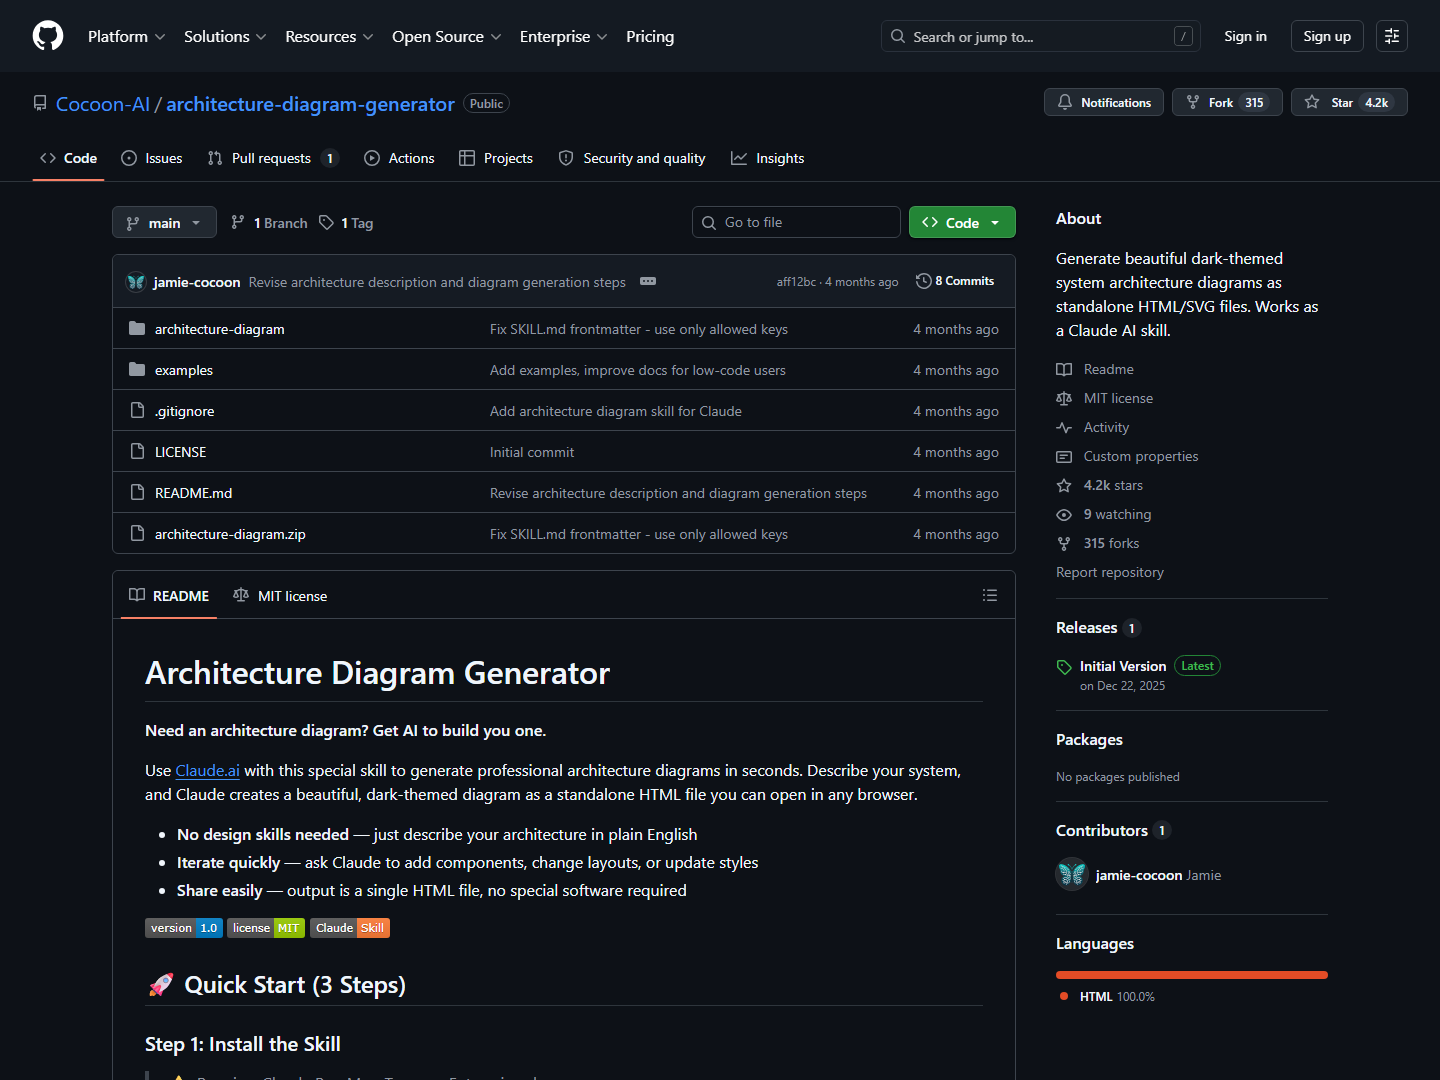The width and height of the screenshot is (1440, 1080).
Task: Star the repository with the Star button
Action: (1349, 102)
